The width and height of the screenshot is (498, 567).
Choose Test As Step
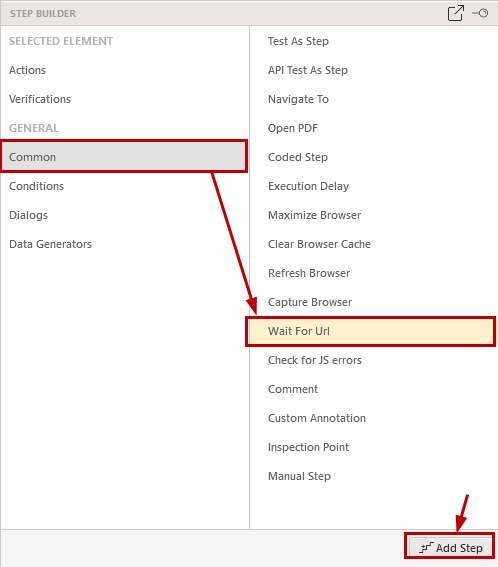point(298,41)
